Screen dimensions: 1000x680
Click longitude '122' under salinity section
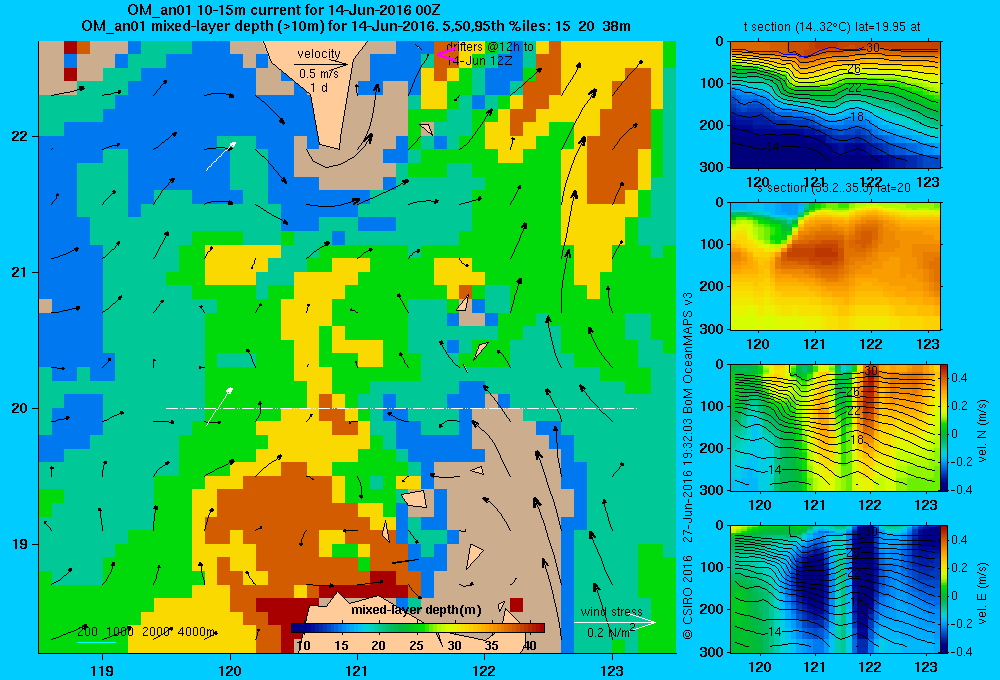(871, 344)
